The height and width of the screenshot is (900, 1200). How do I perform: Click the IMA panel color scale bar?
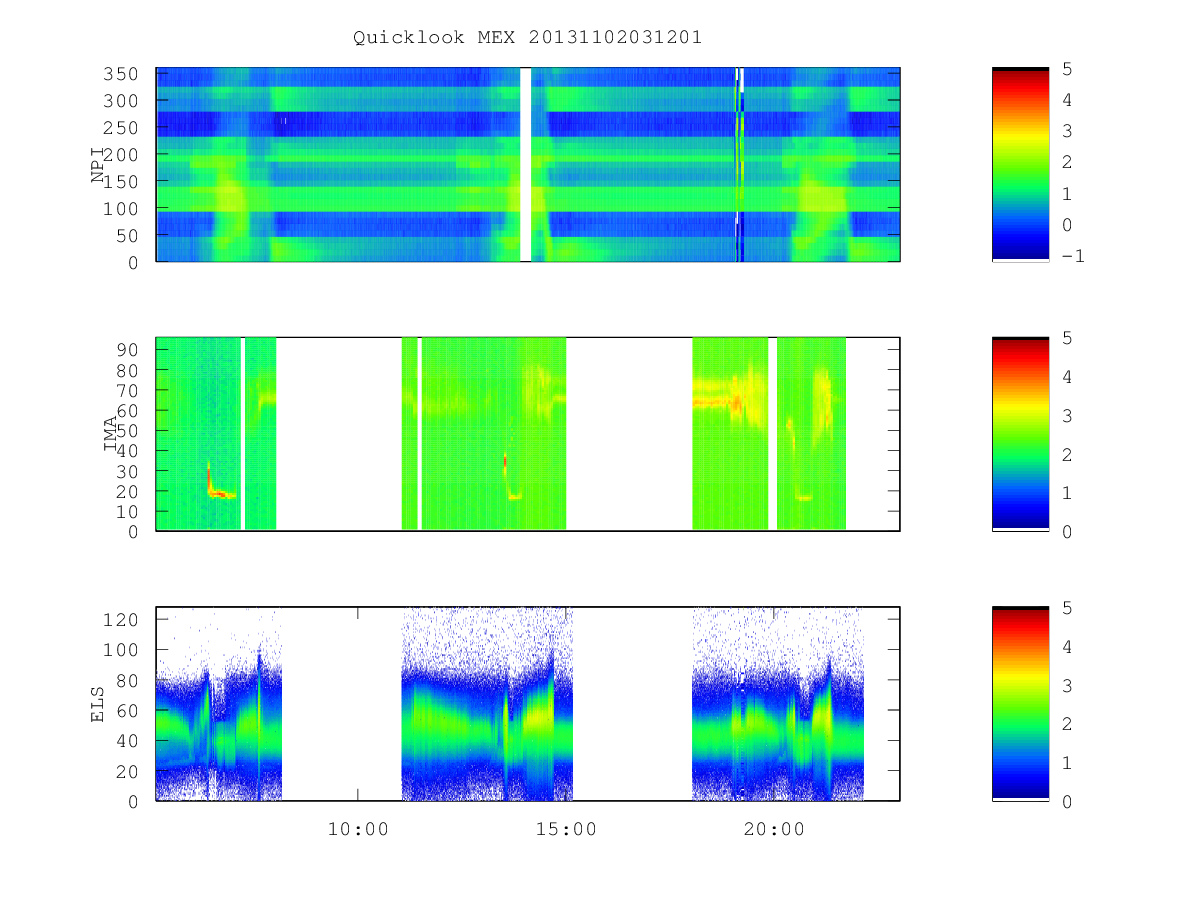pyautogui.click(x=1020, y=434)
